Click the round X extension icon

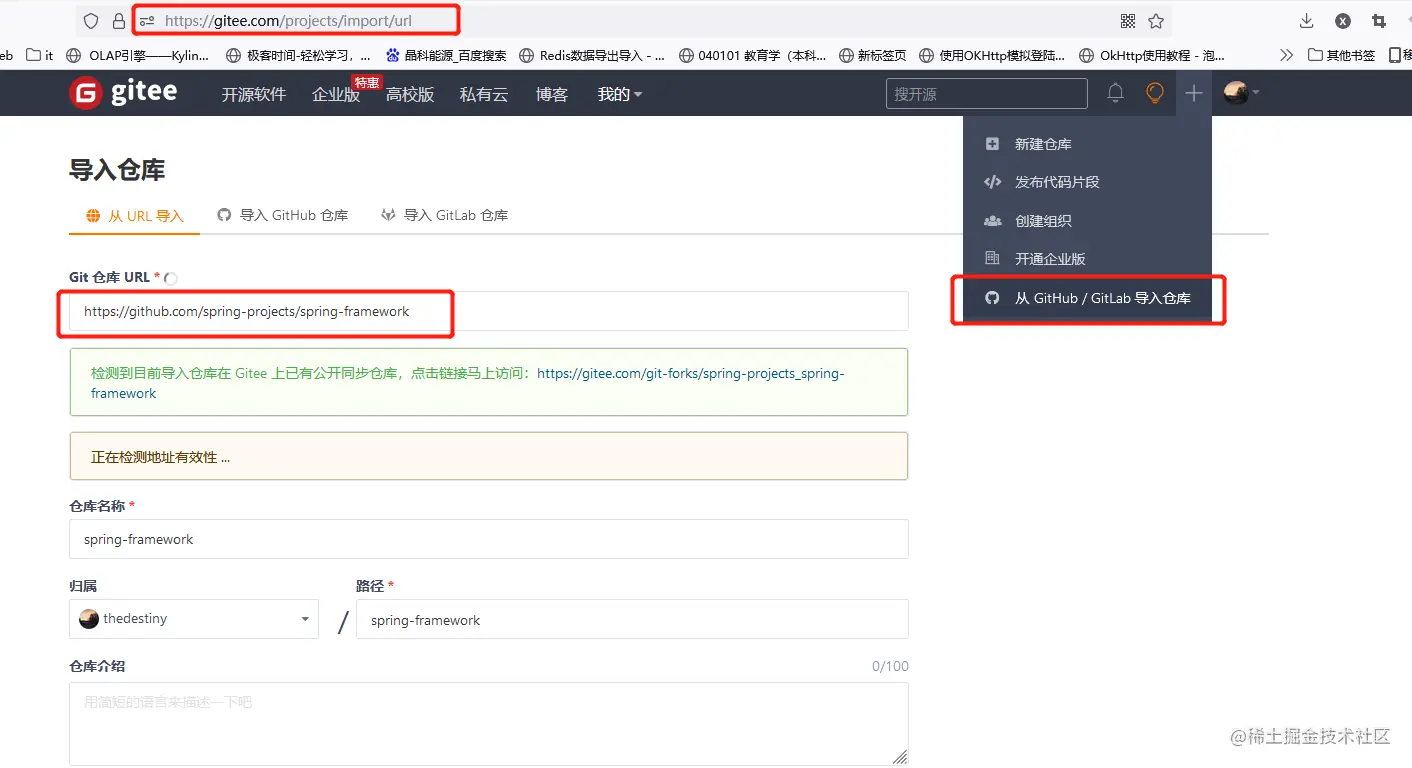pyautogui.click(x=1343, y=21)
